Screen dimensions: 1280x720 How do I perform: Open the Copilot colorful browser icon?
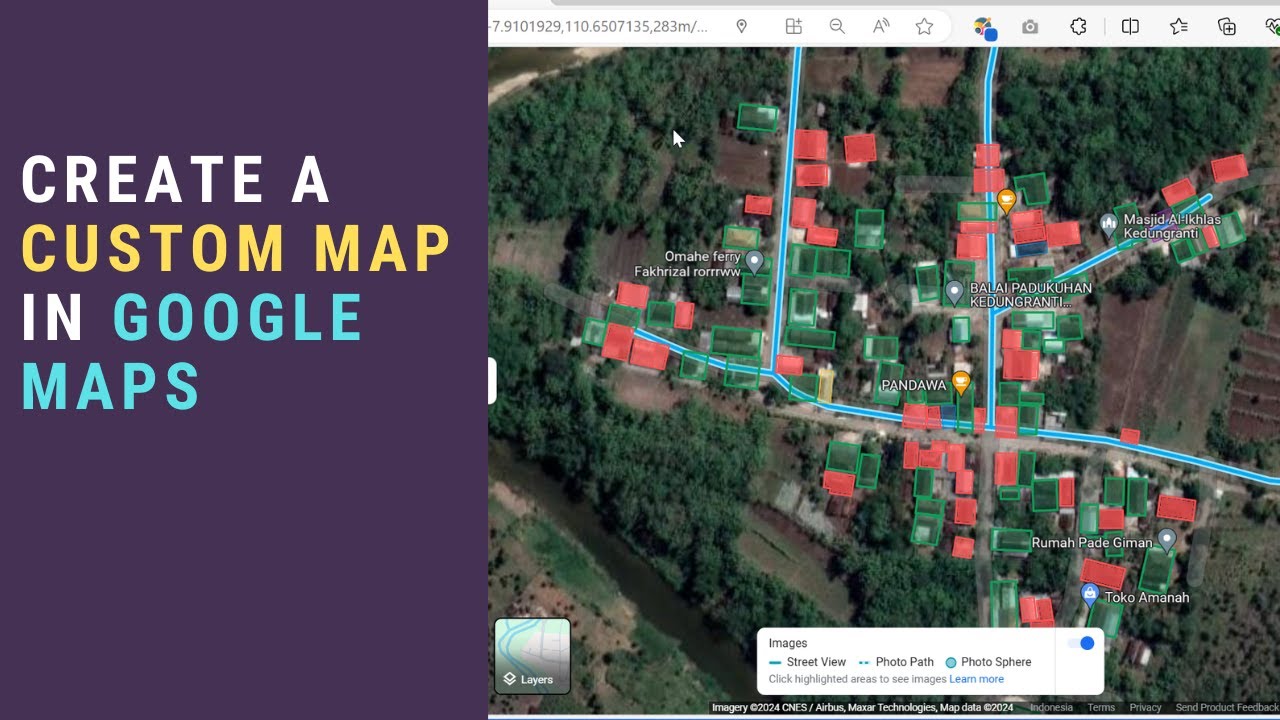pos(985,28)
